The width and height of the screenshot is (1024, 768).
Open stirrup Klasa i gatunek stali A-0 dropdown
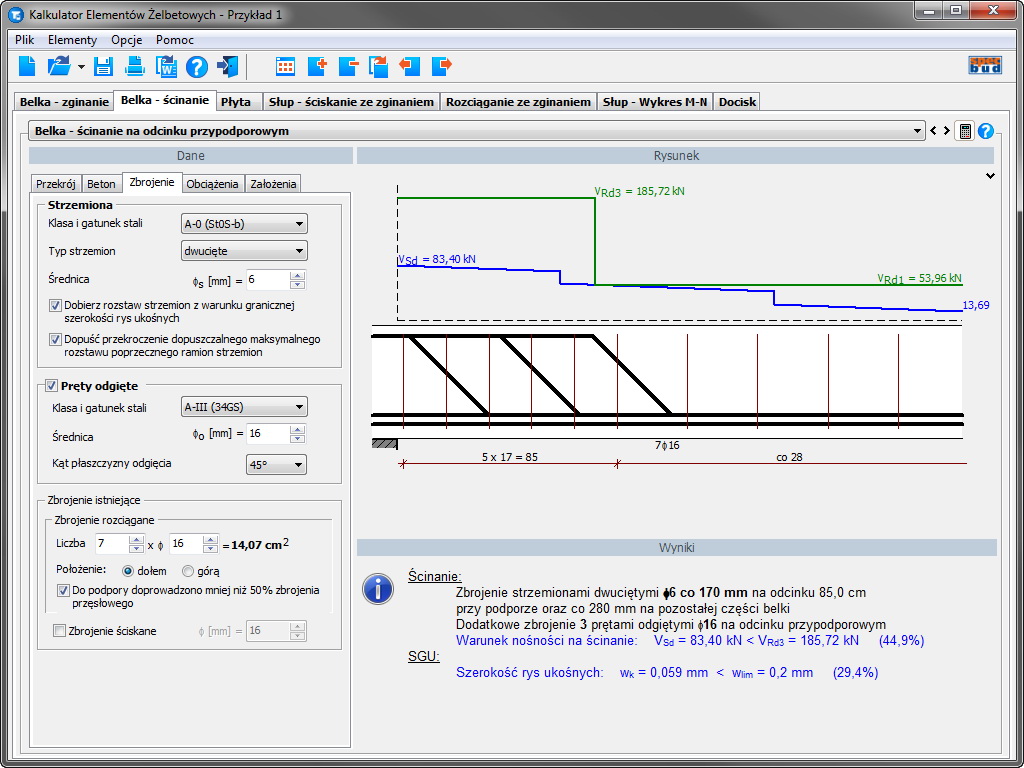point(244,224)
